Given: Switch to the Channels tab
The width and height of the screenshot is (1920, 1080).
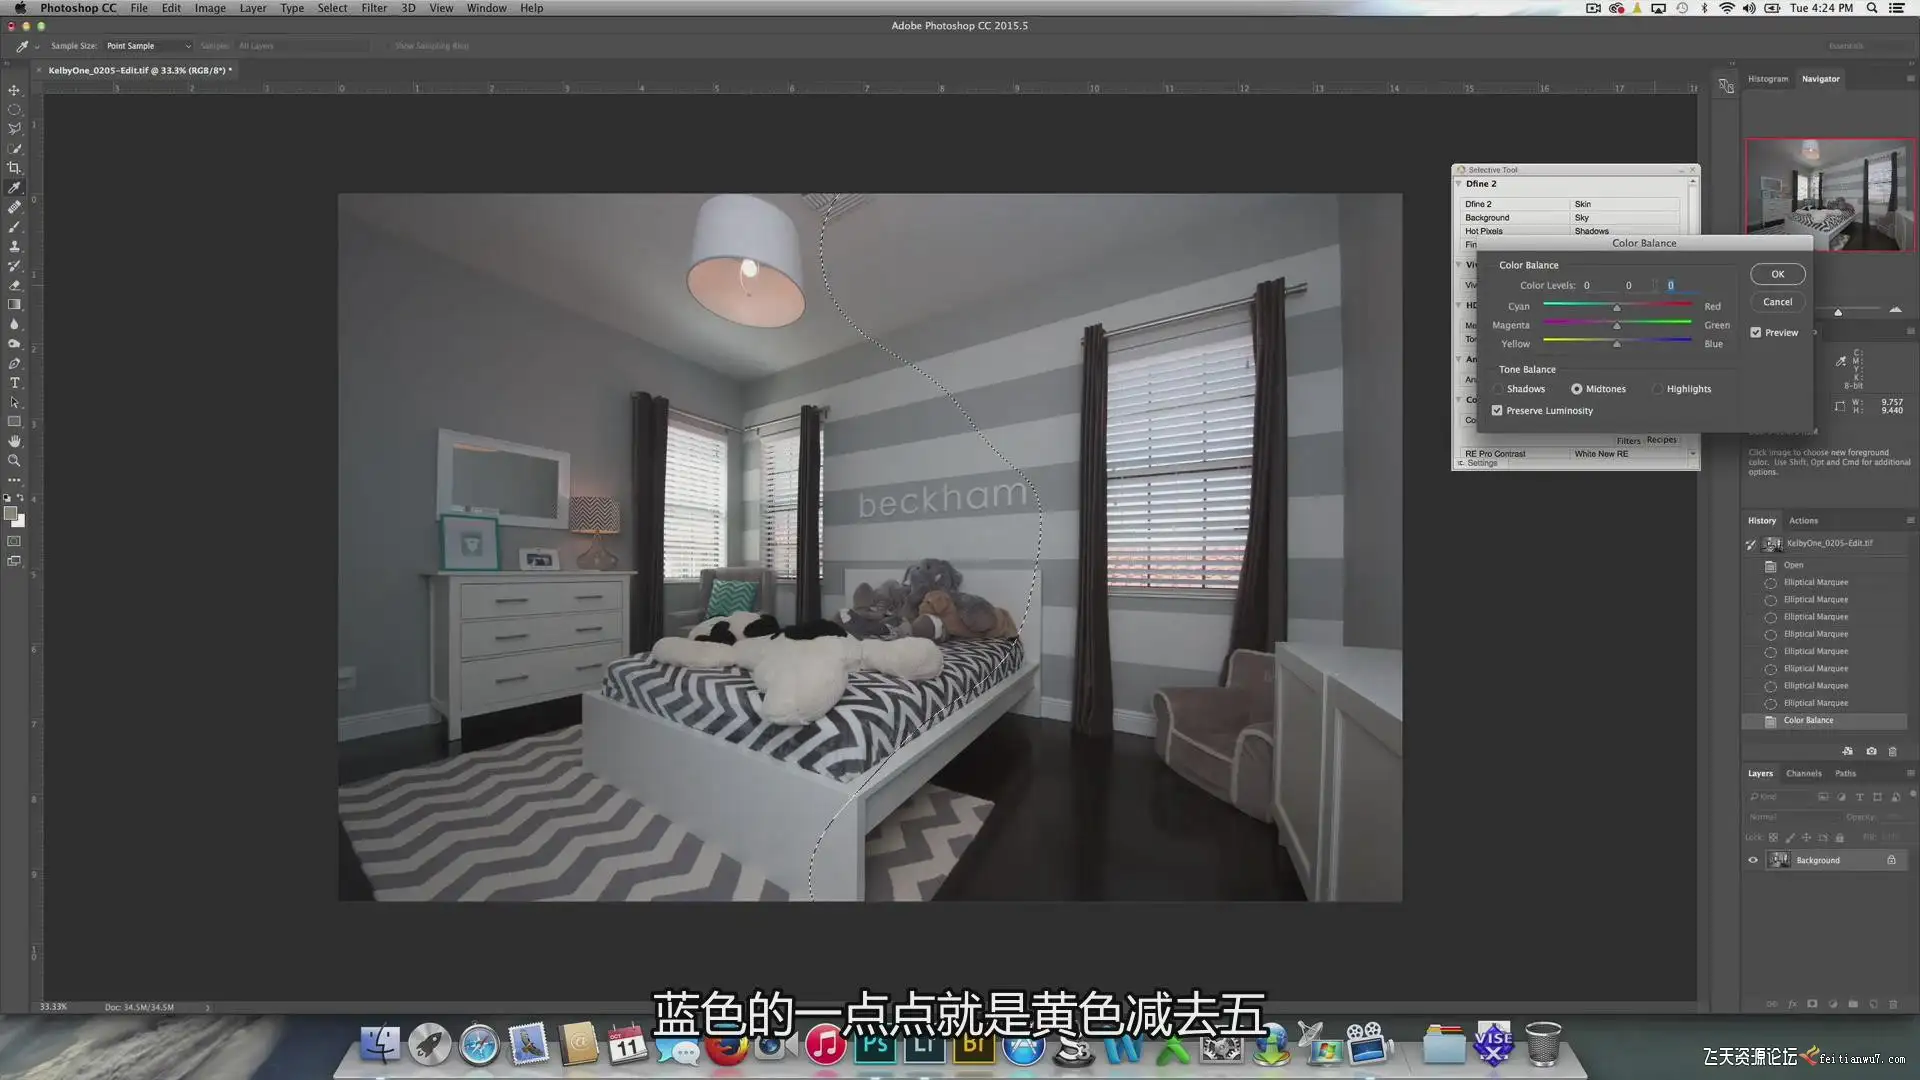Looking at the screenshot, I should coord(1804,773).
